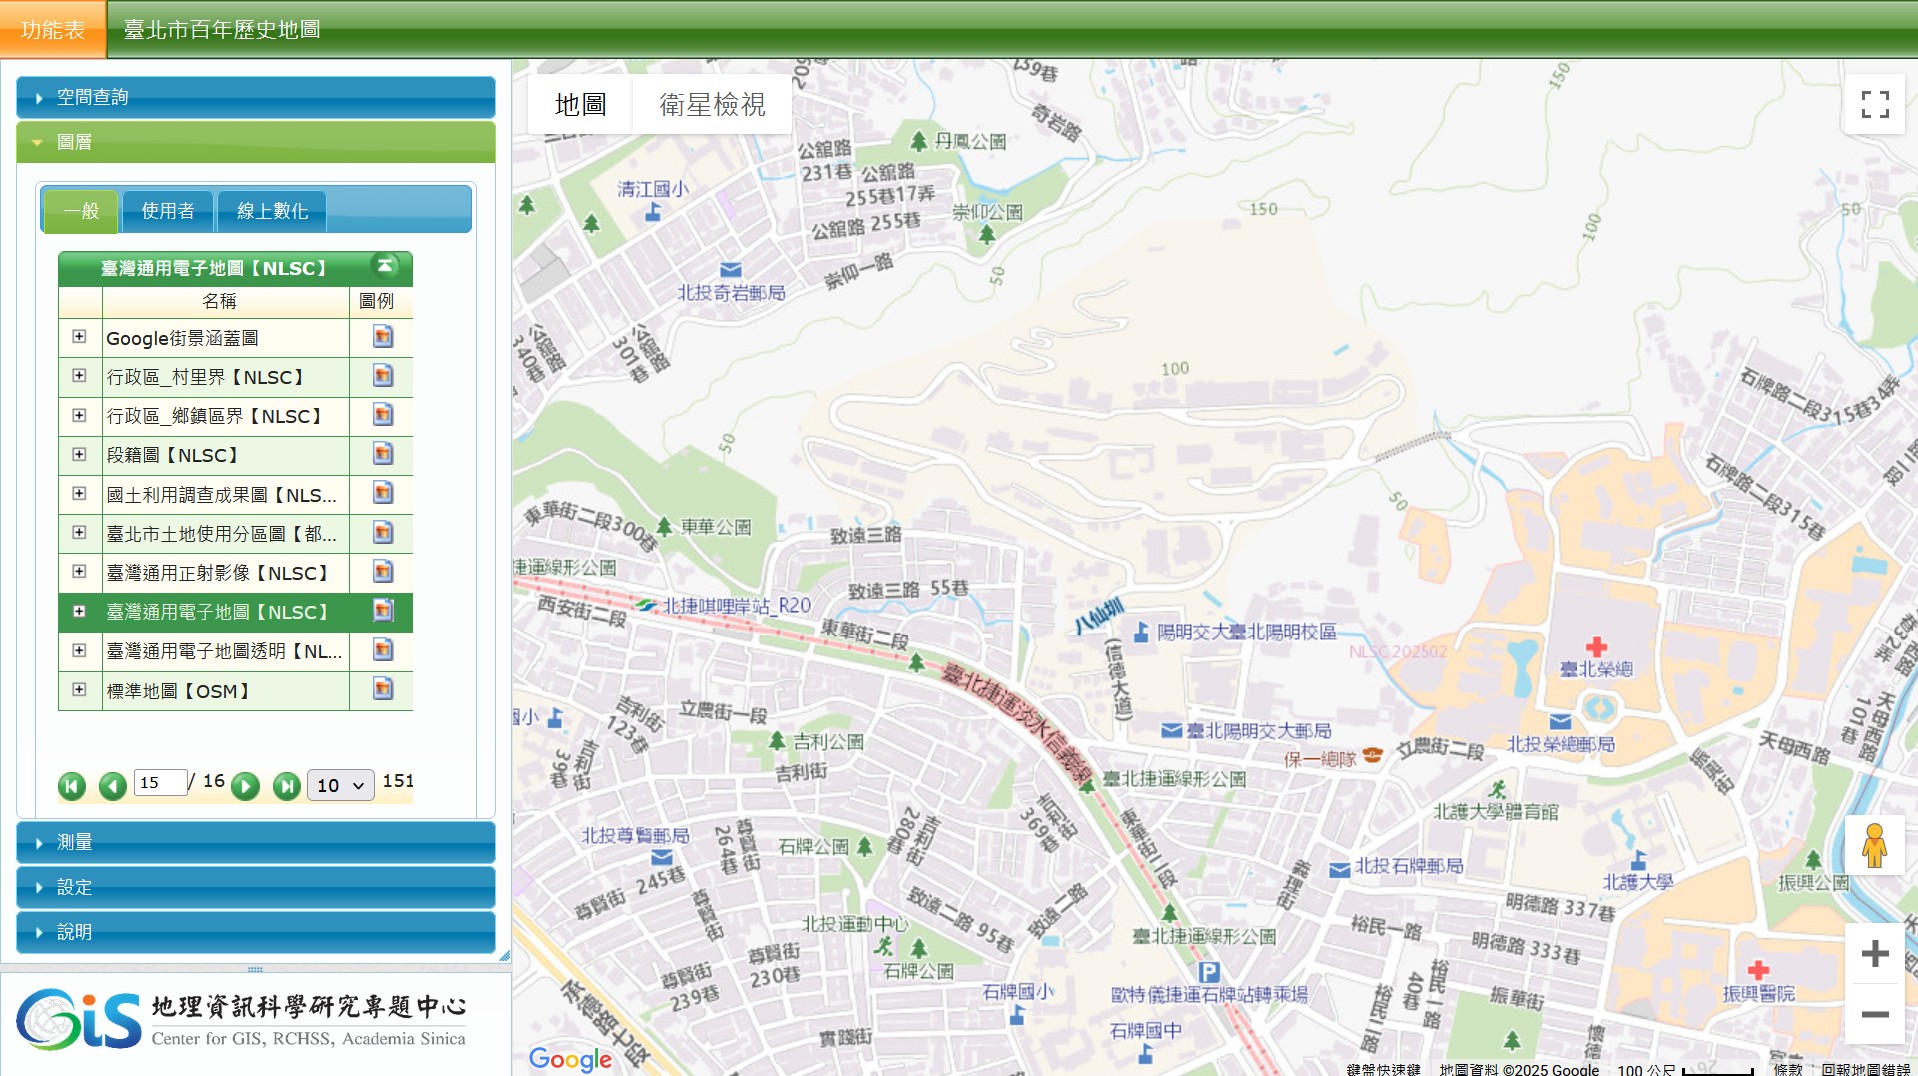Click the GIS center logo

point(240,1019)
